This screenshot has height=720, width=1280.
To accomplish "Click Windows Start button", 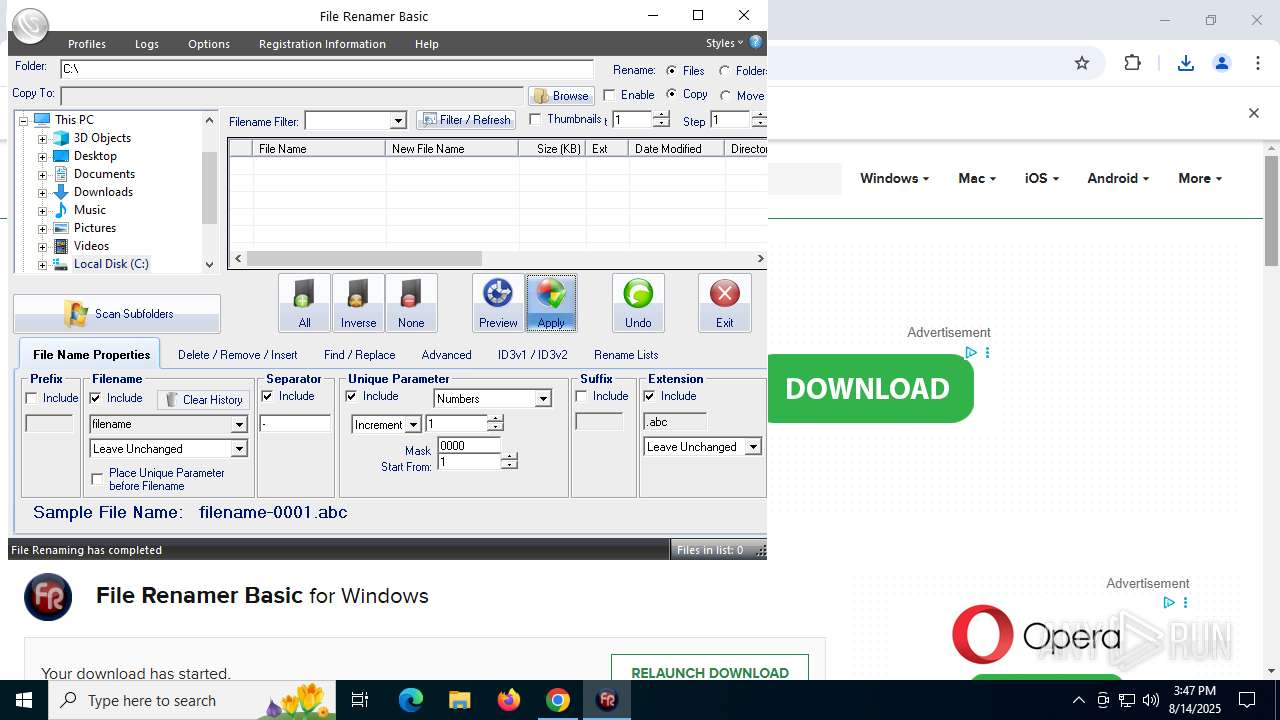I will click(x=24, y=700).
